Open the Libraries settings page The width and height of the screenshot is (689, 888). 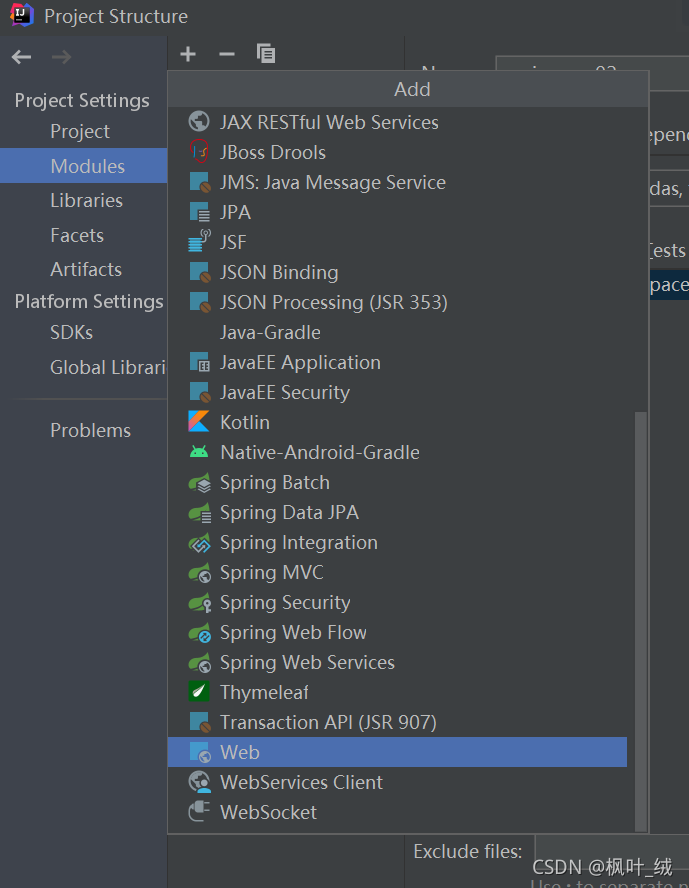83,200
